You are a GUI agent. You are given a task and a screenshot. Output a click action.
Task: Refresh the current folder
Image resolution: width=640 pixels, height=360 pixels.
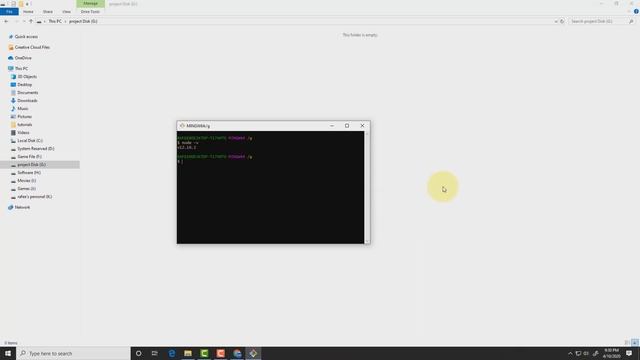562,21
